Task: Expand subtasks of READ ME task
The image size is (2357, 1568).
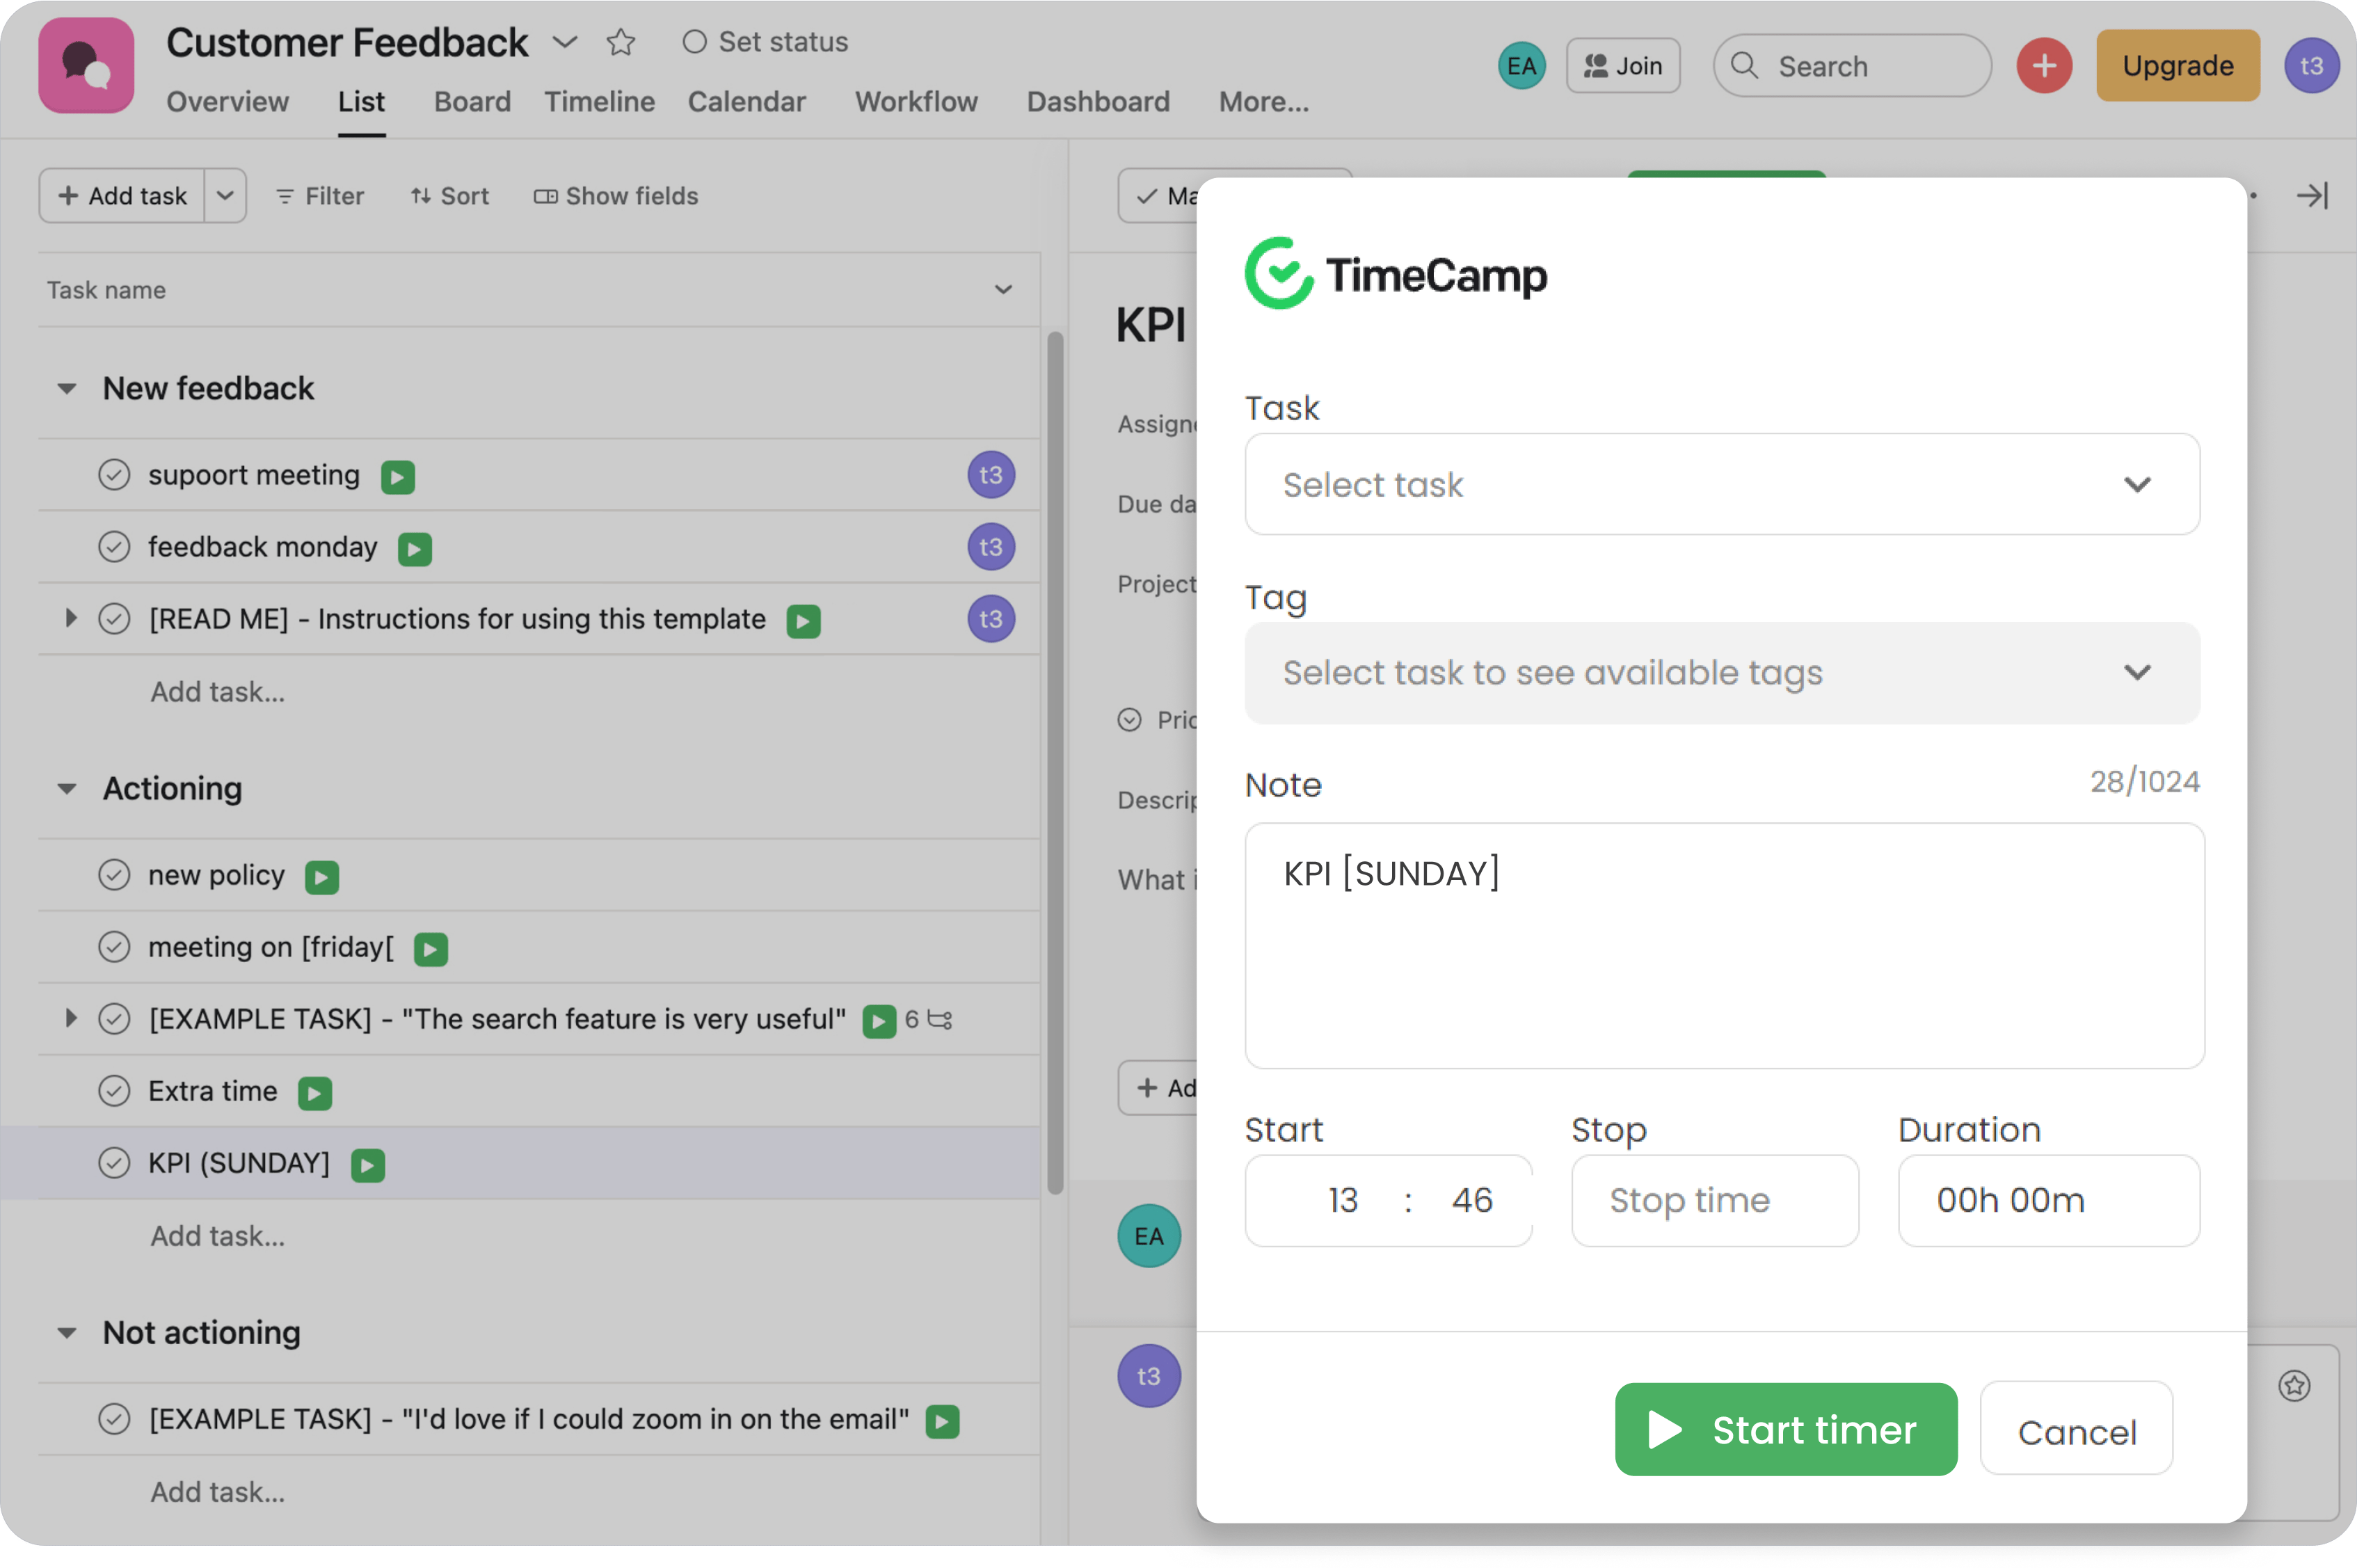Action: point(70,618)
